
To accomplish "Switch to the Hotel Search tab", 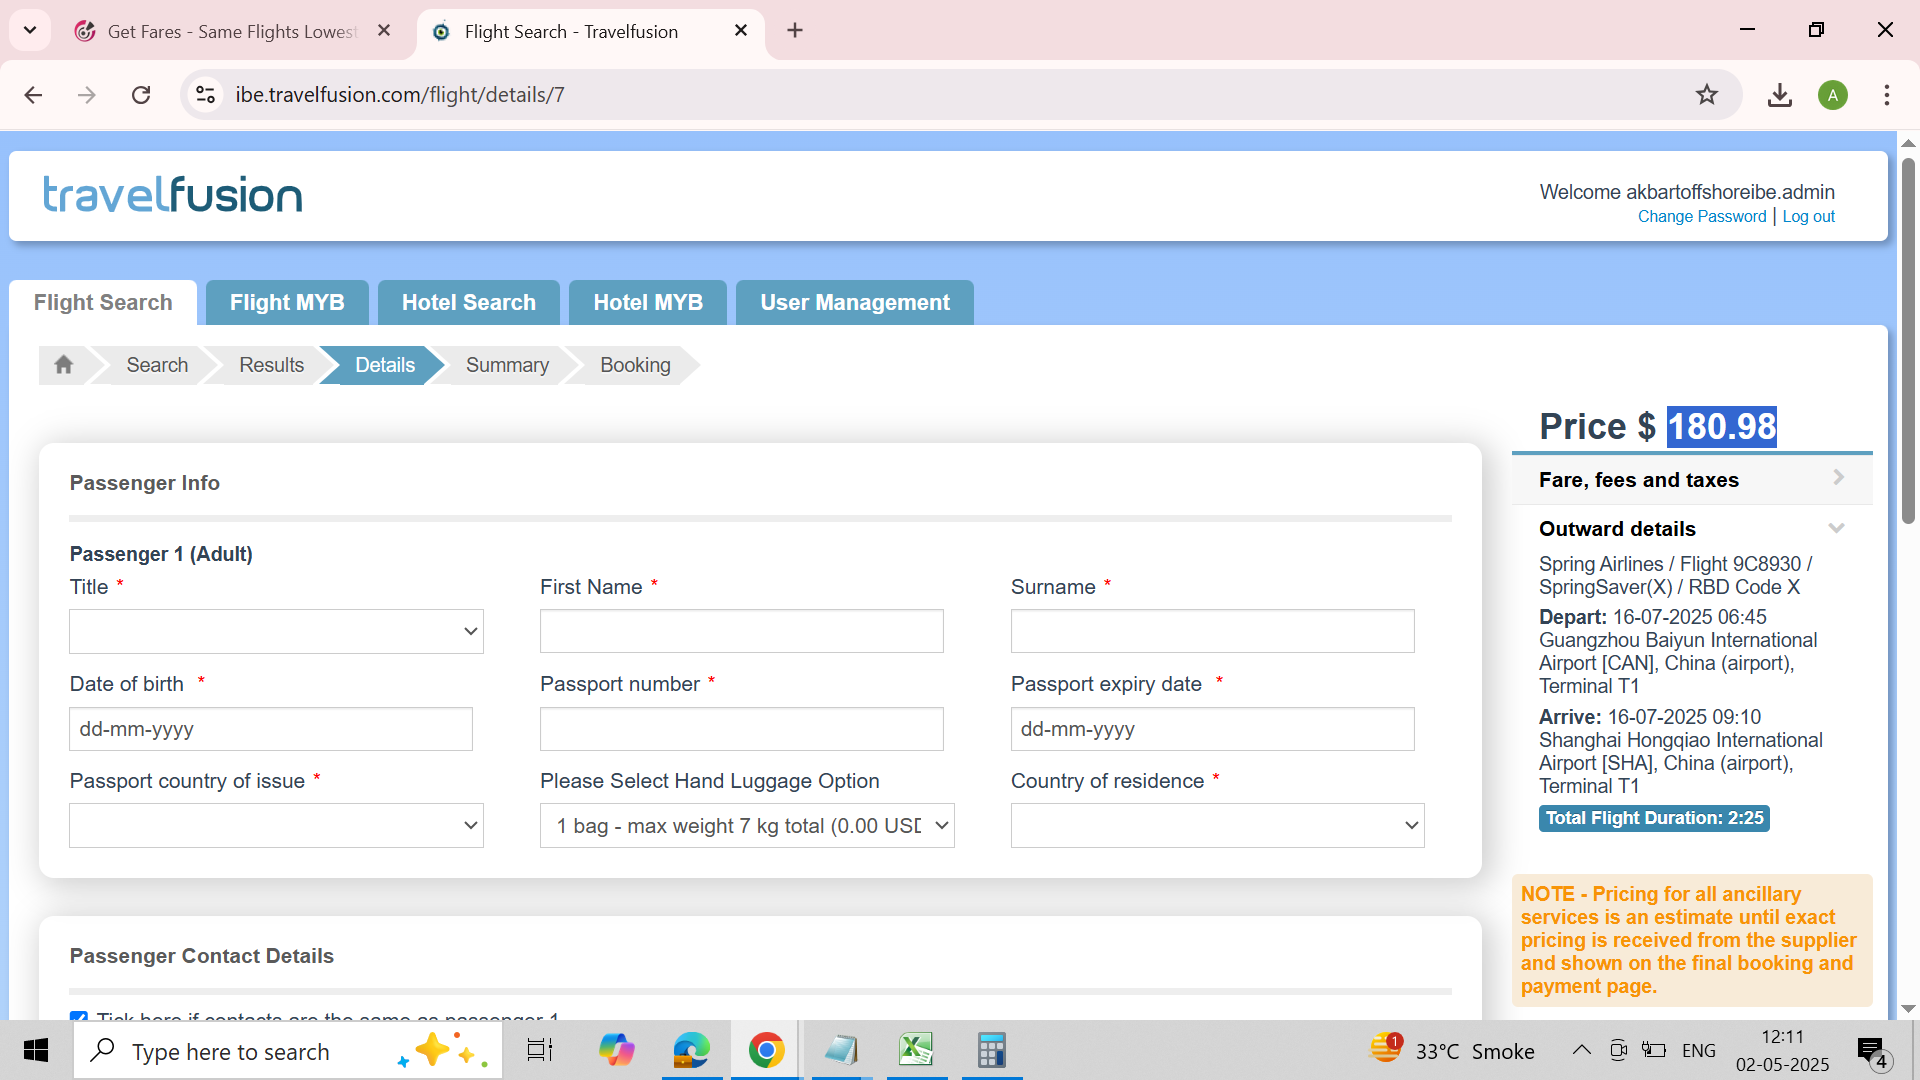I will pyautogui.click(x=468, y=303).
